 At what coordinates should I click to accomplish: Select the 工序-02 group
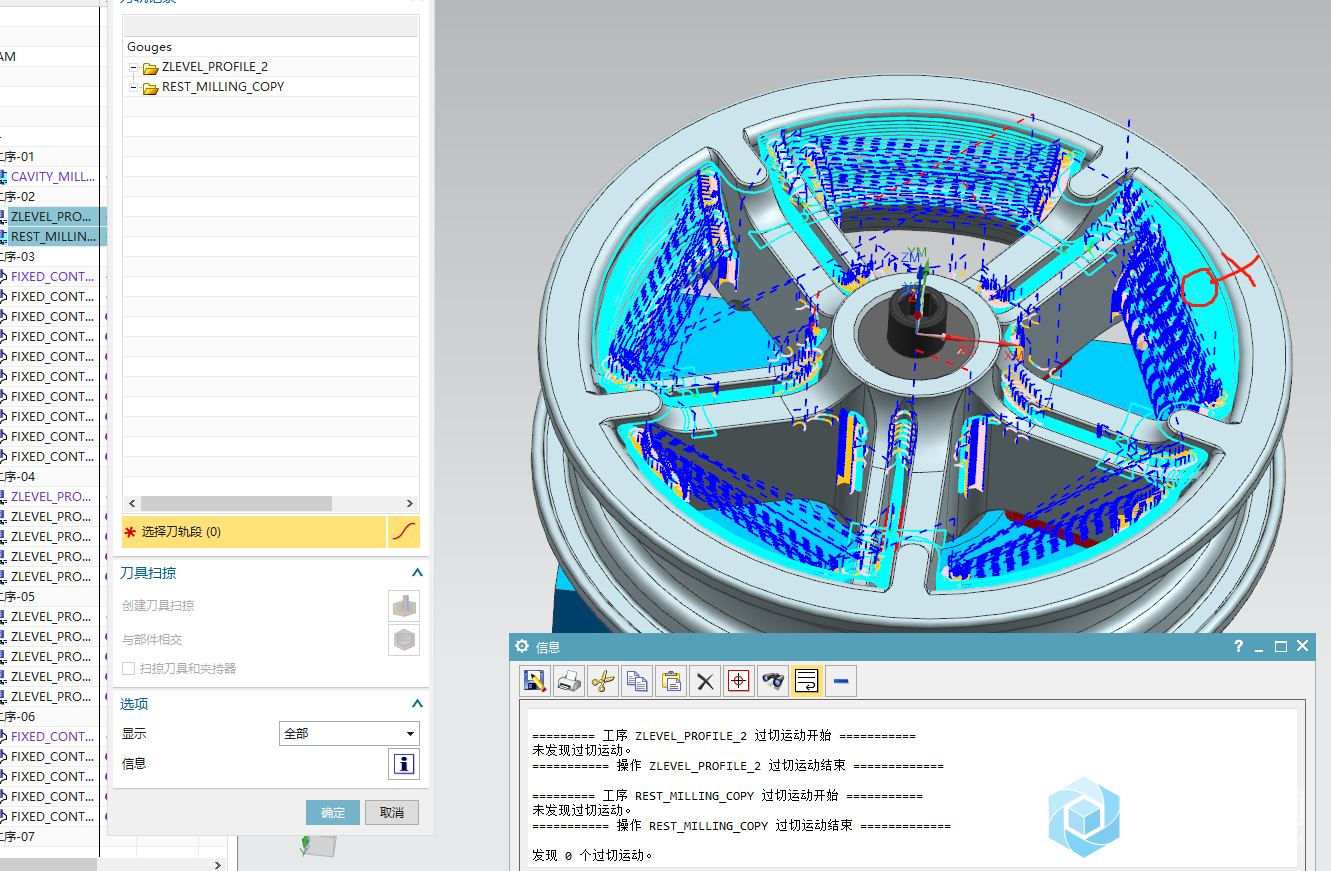tap(17, 197)
